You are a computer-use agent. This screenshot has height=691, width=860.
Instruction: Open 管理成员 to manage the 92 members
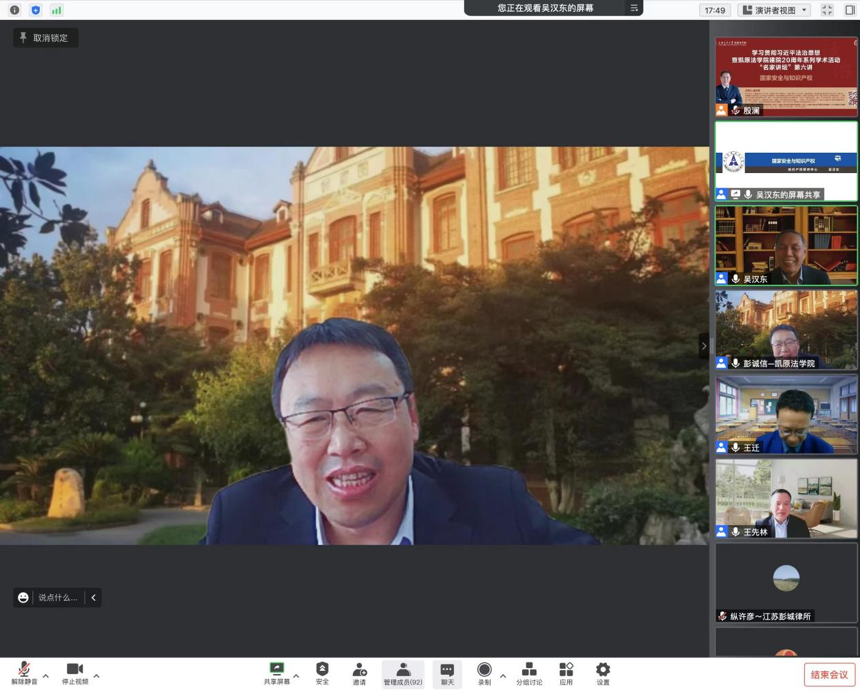402,672
